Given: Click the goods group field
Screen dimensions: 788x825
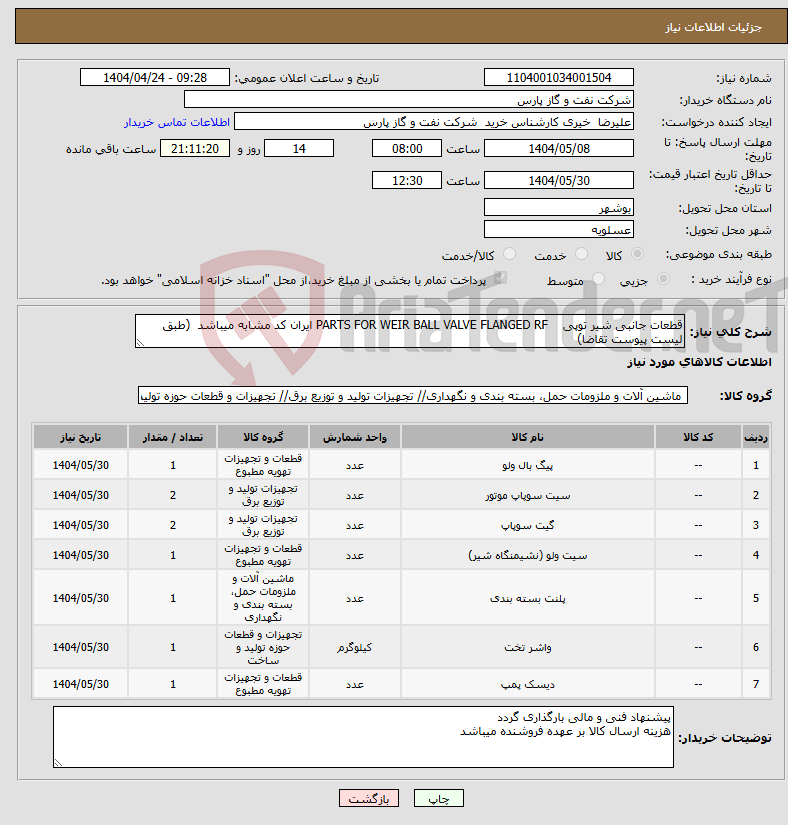Looking at the screenshot, I should click(x=413, y=396).
